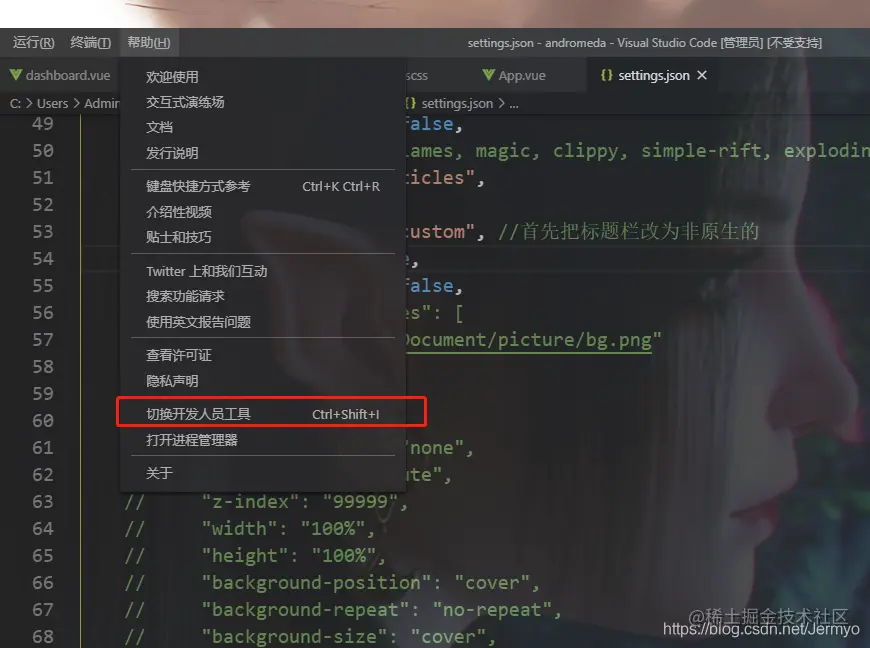Close the settings.json tab
The height and width of the screenshot is (648, 870).
[702, 75]
